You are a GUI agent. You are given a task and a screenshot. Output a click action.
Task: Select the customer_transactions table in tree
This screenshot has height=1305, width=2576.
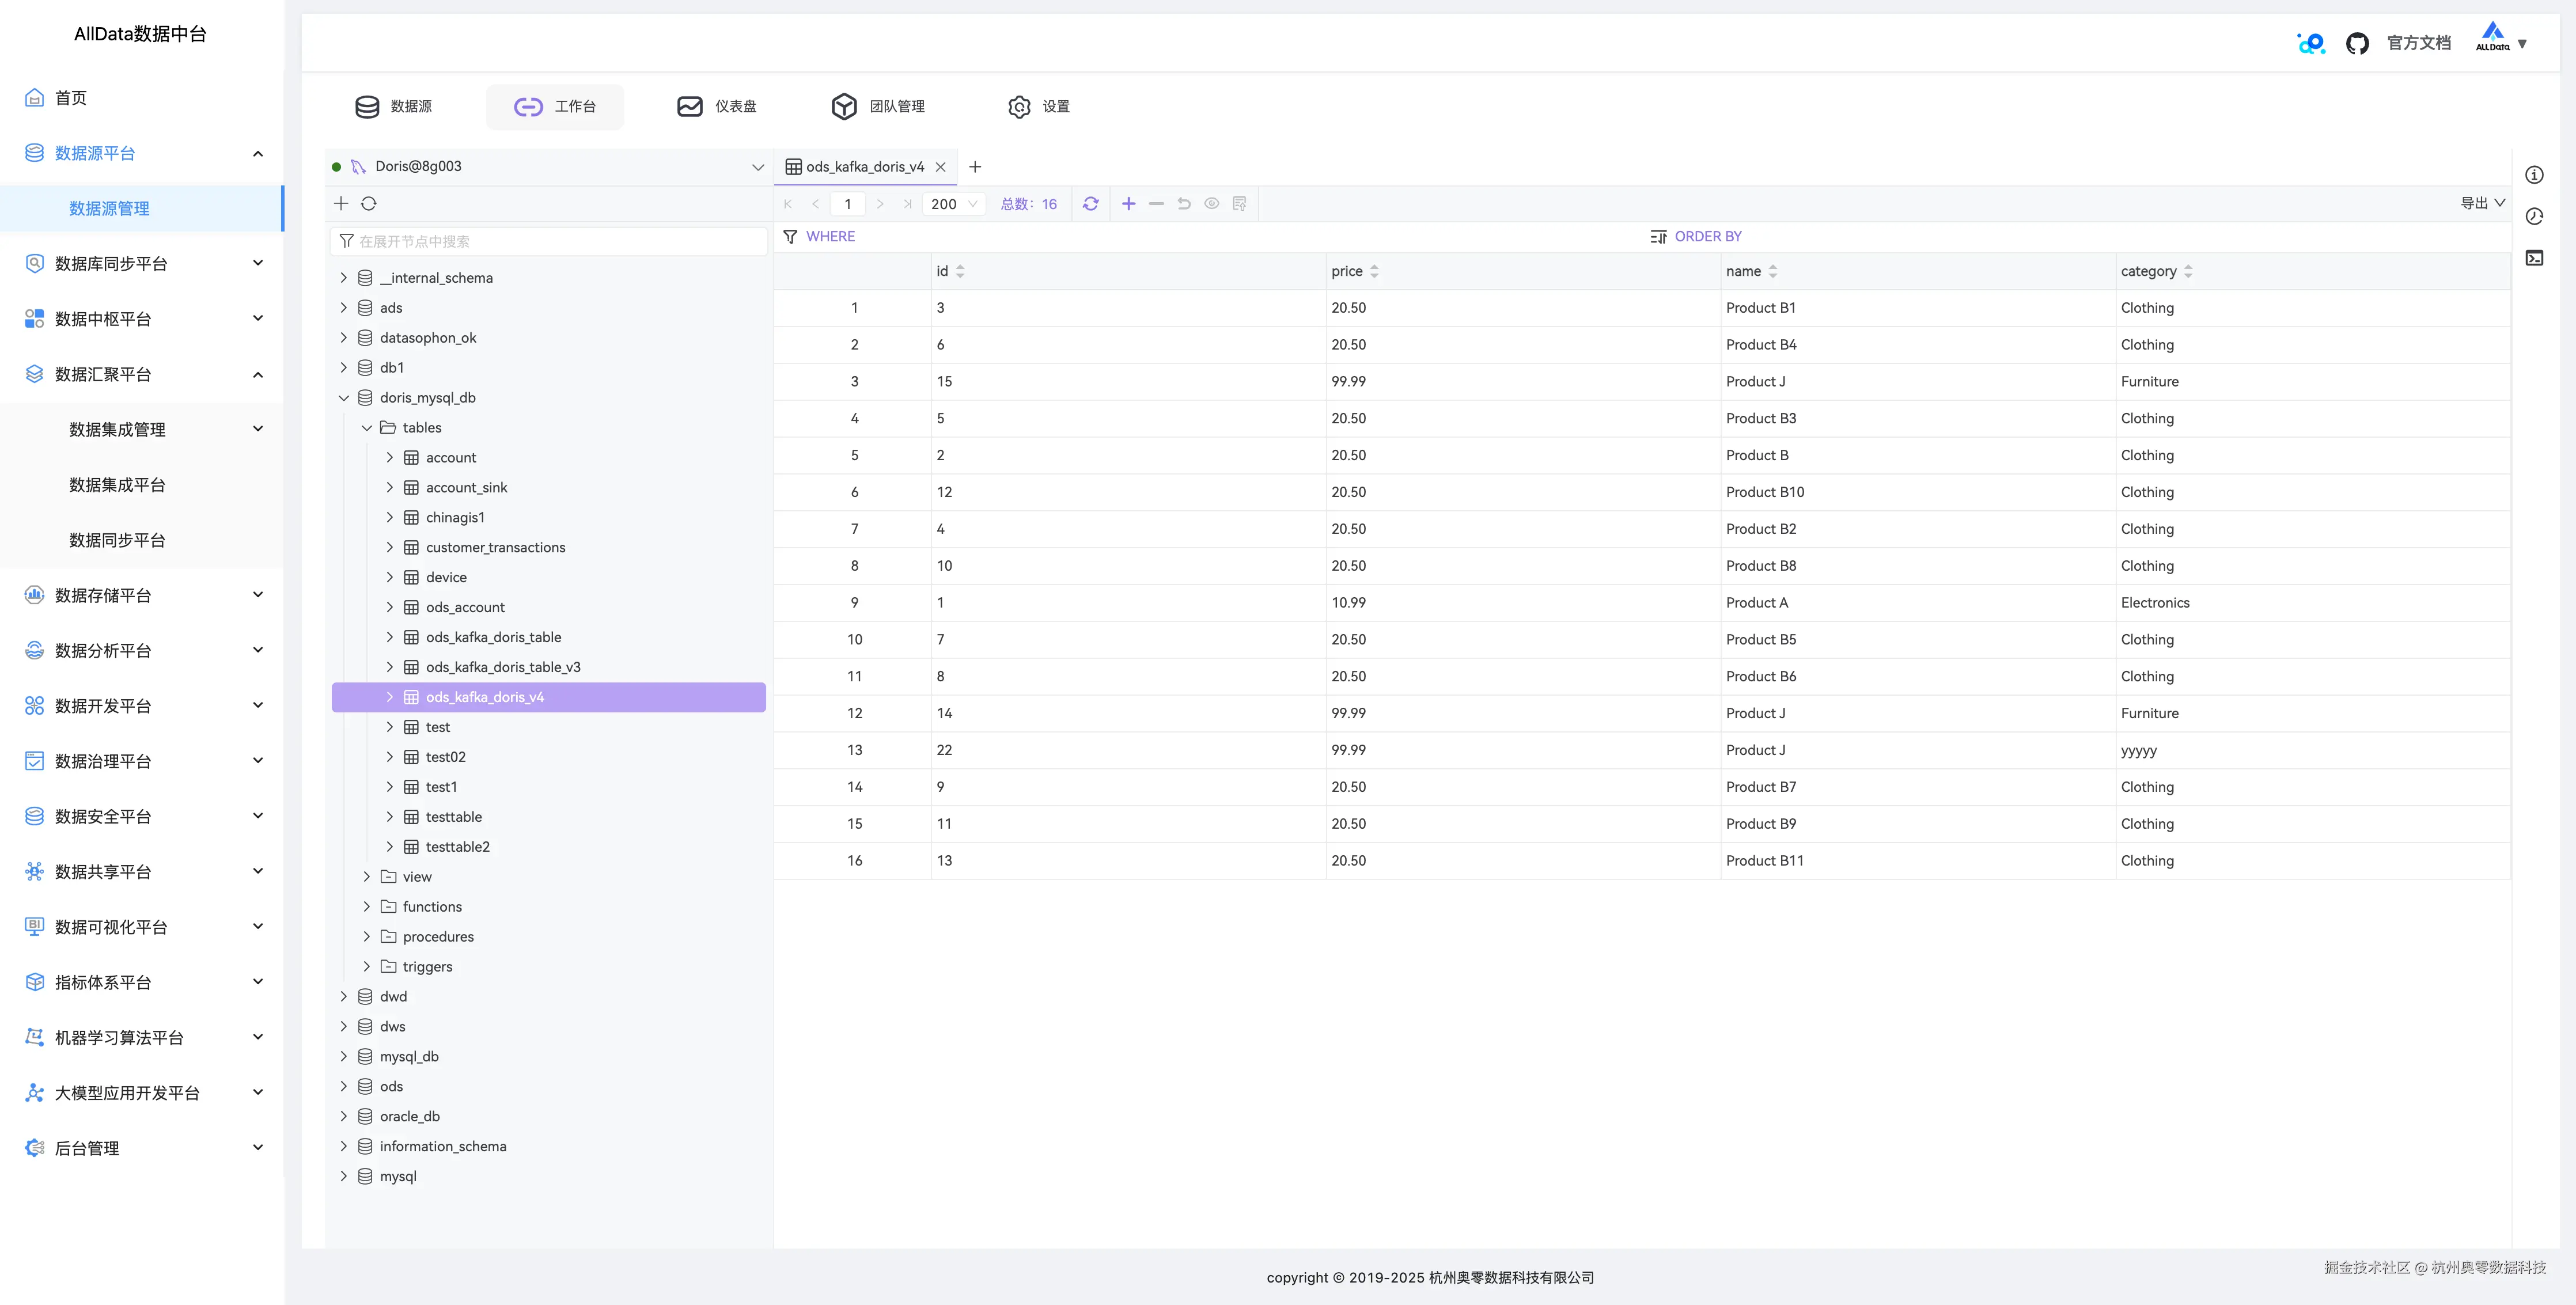[495, 547]
